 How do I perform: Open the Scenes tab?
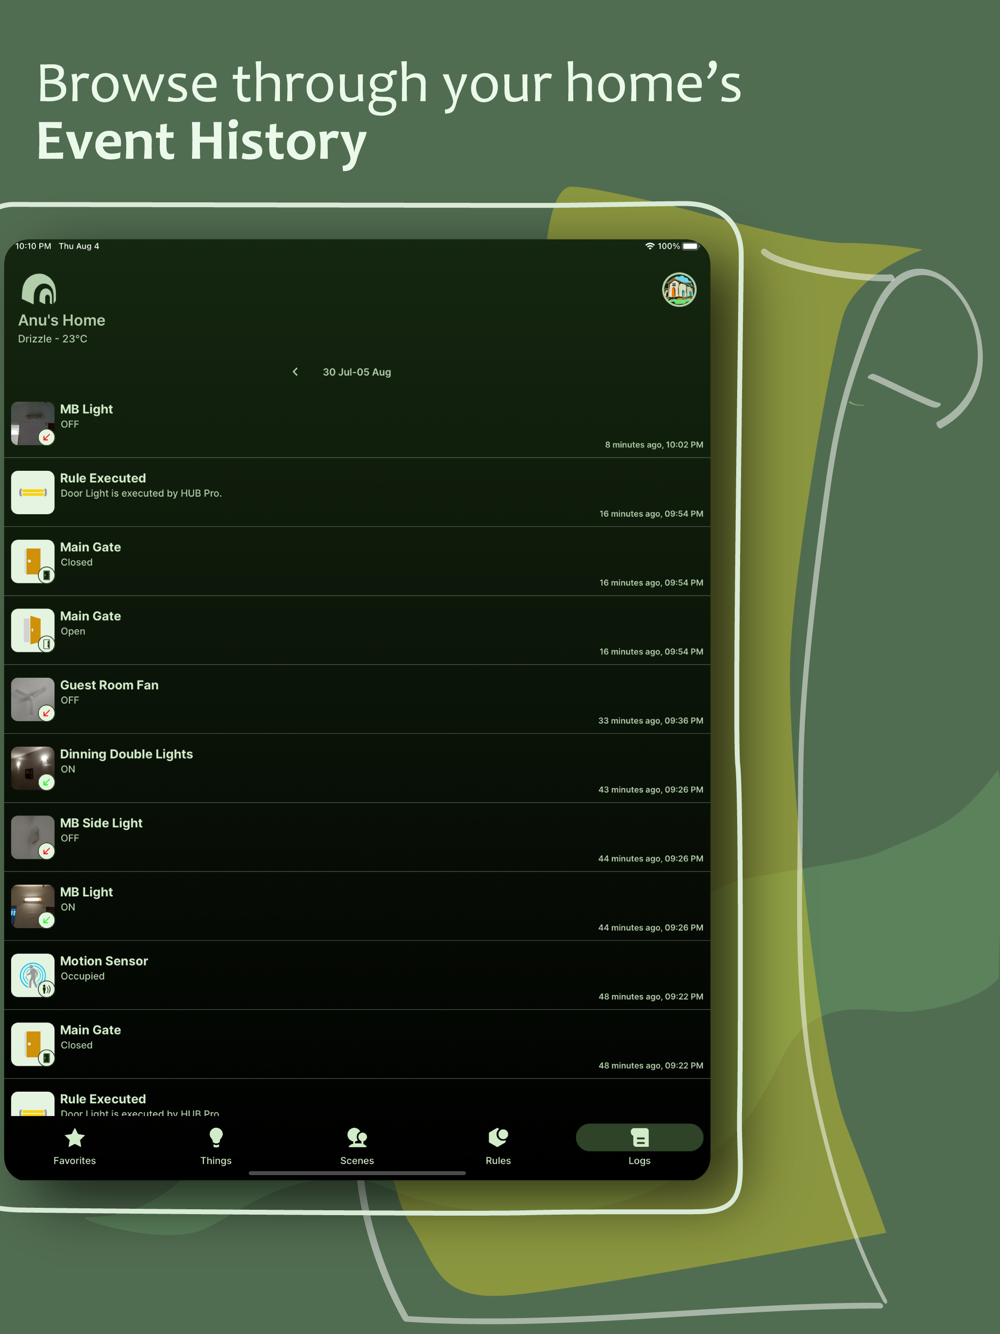(357, 1146)
